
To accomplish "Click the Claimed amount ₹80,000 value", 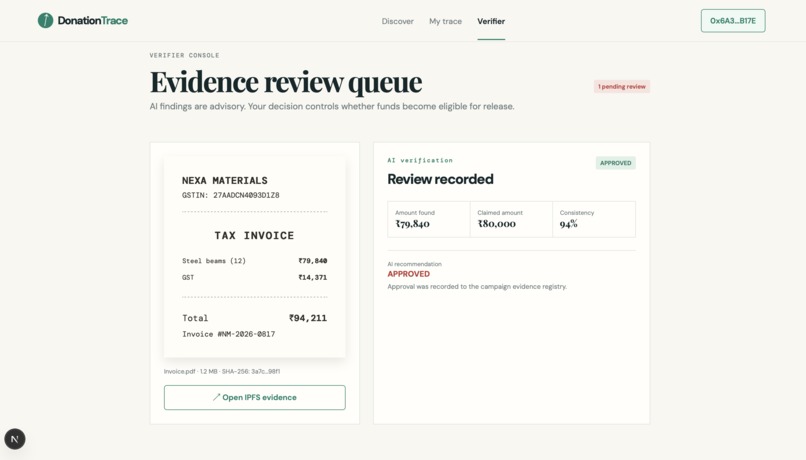I will tap(497, 224).
